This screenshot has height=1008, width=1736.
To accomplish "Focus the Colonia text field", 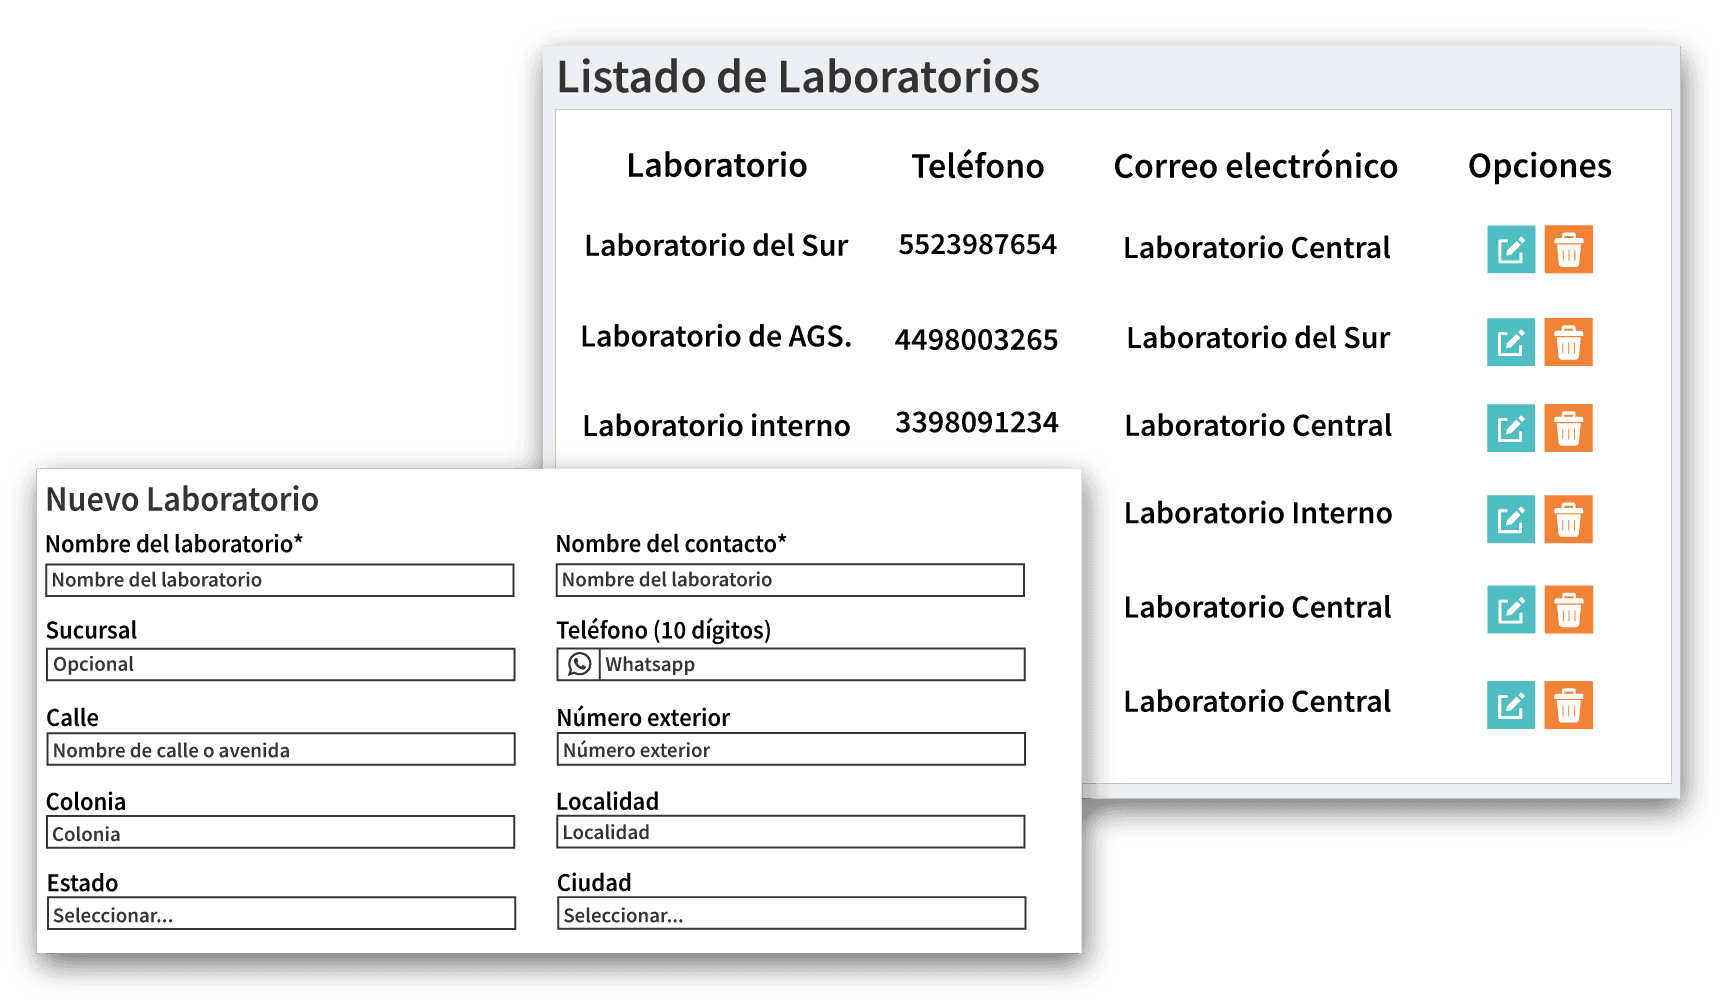I will pyautogui.click(x=280, y=833).
